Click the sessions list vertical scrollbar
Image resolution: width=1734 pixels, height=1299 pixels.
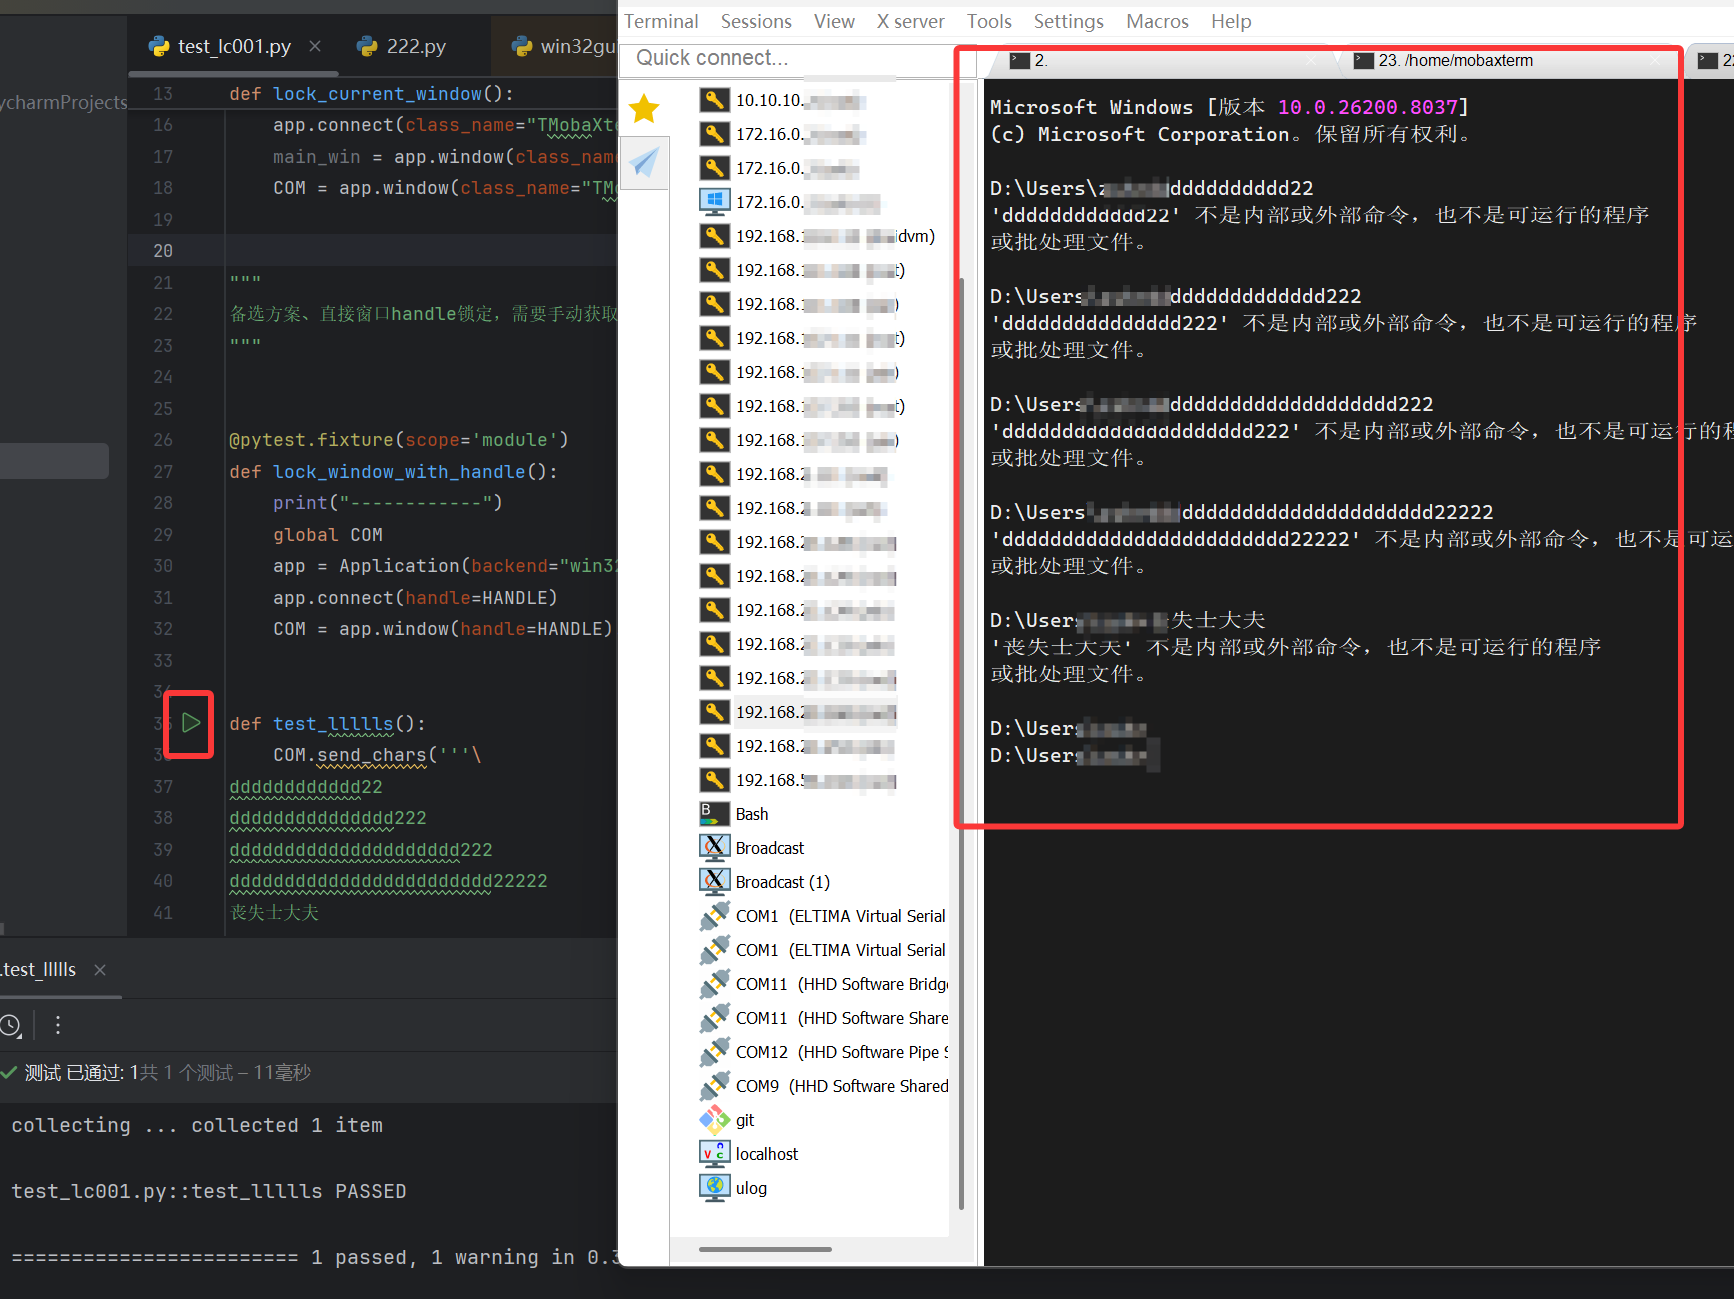point(961,742)
